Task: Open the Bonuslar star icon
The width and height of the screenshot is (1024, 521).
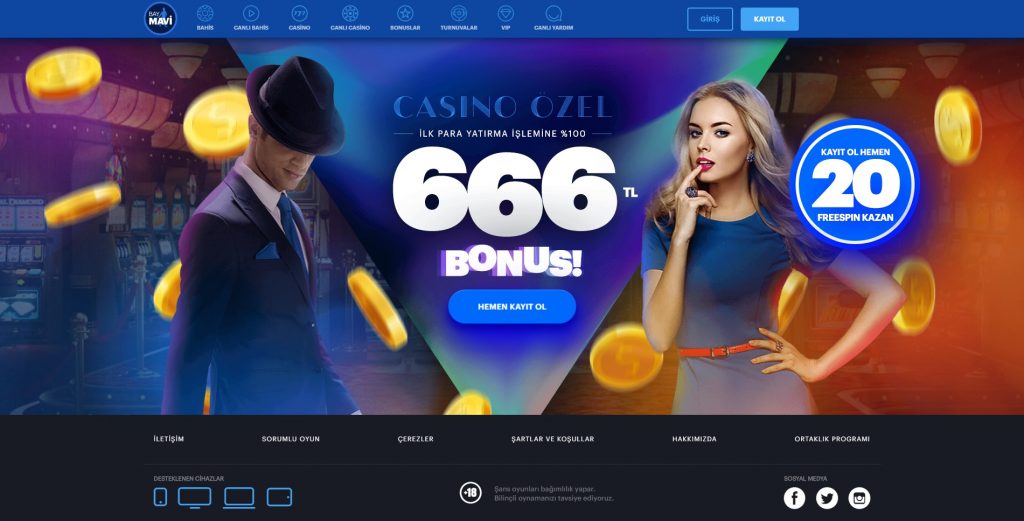Action: click(x=405, y=14)
